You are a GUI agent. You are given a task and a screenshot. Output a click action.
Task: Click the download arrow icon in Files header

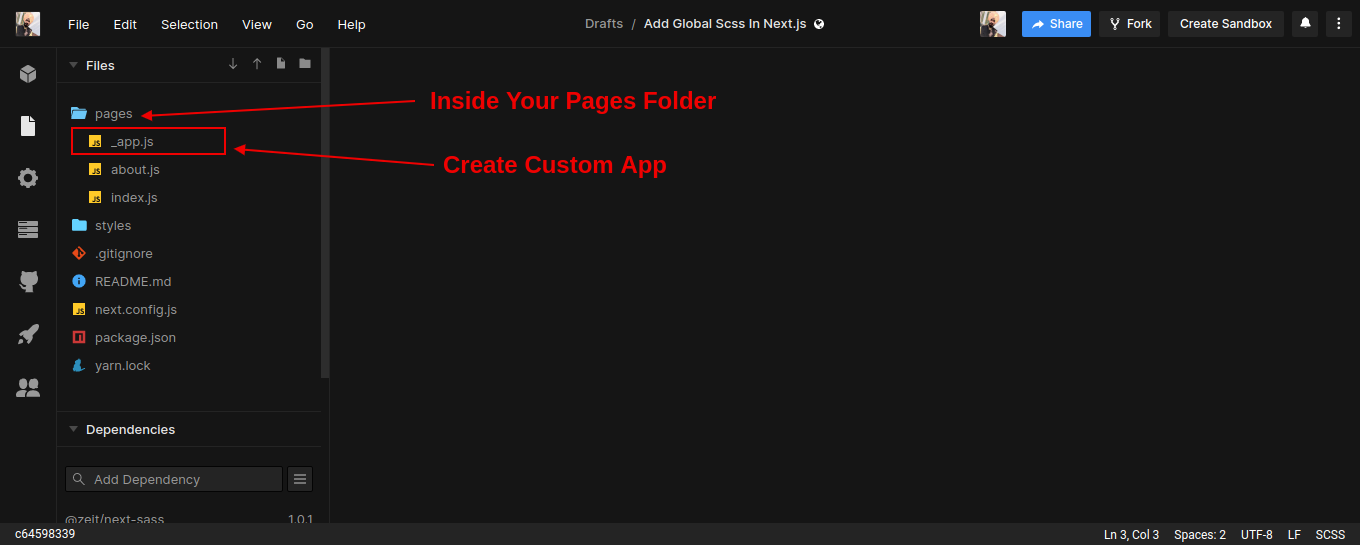(233, 64)
